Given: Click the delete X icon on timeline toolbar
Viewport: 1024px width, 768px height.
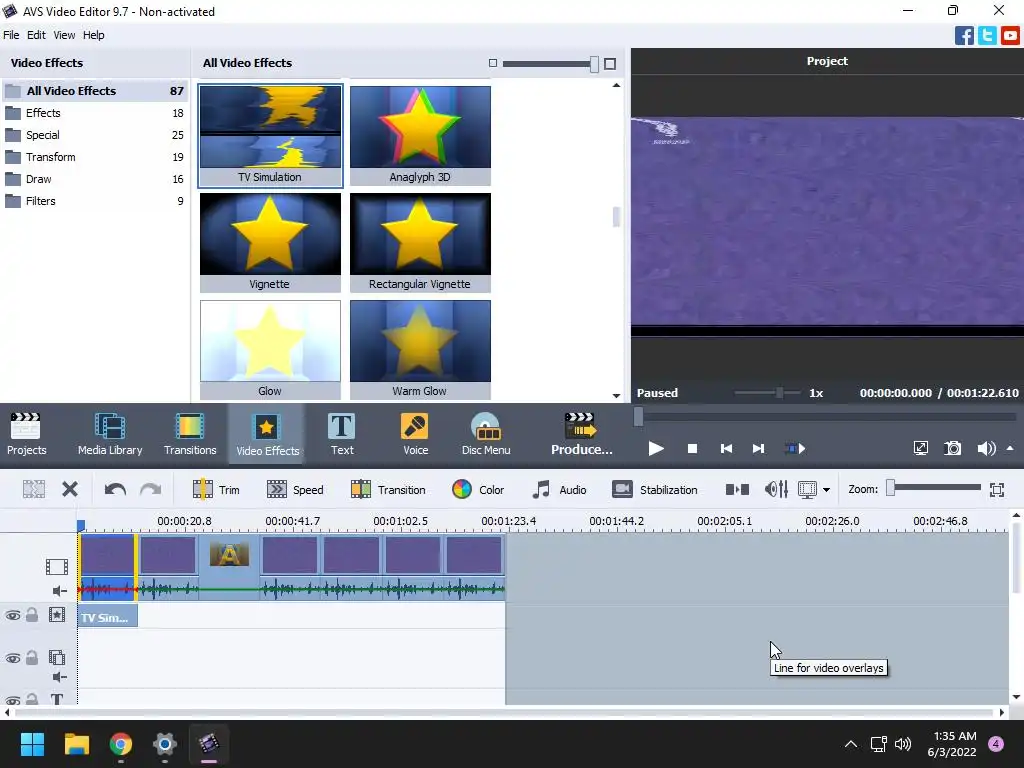Looking at the screenshot, I should click(70, 489).
